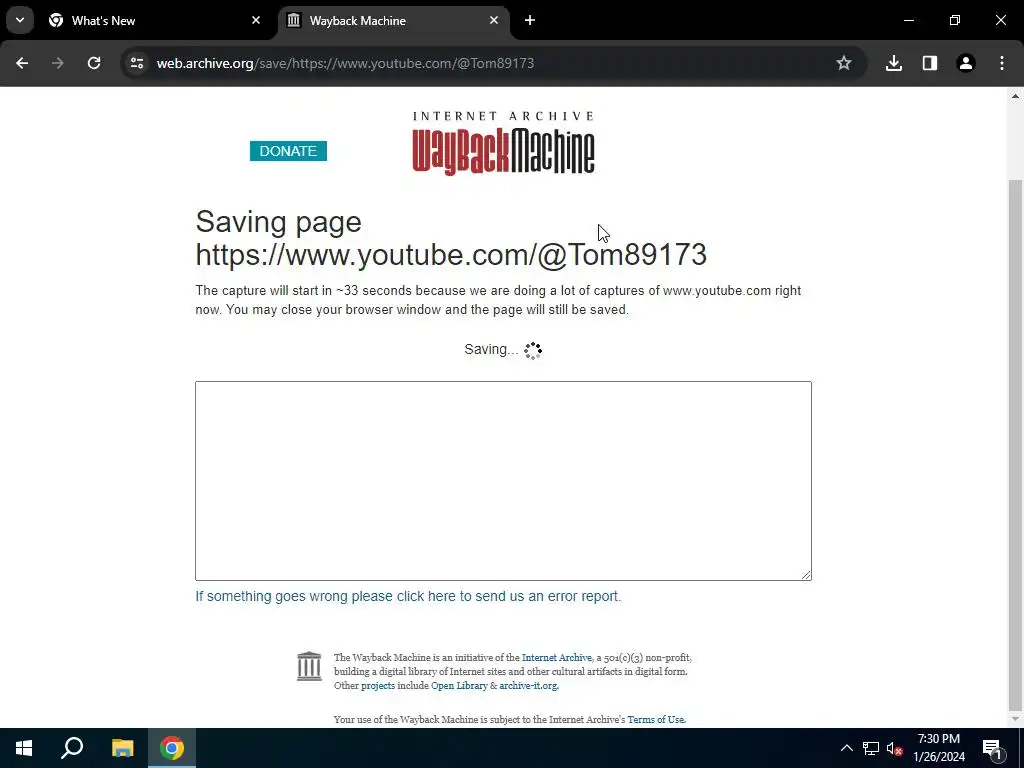Click the muted volume tray icon
The height and width of the screenshot is (768, 1024).
tap(894, 748)
